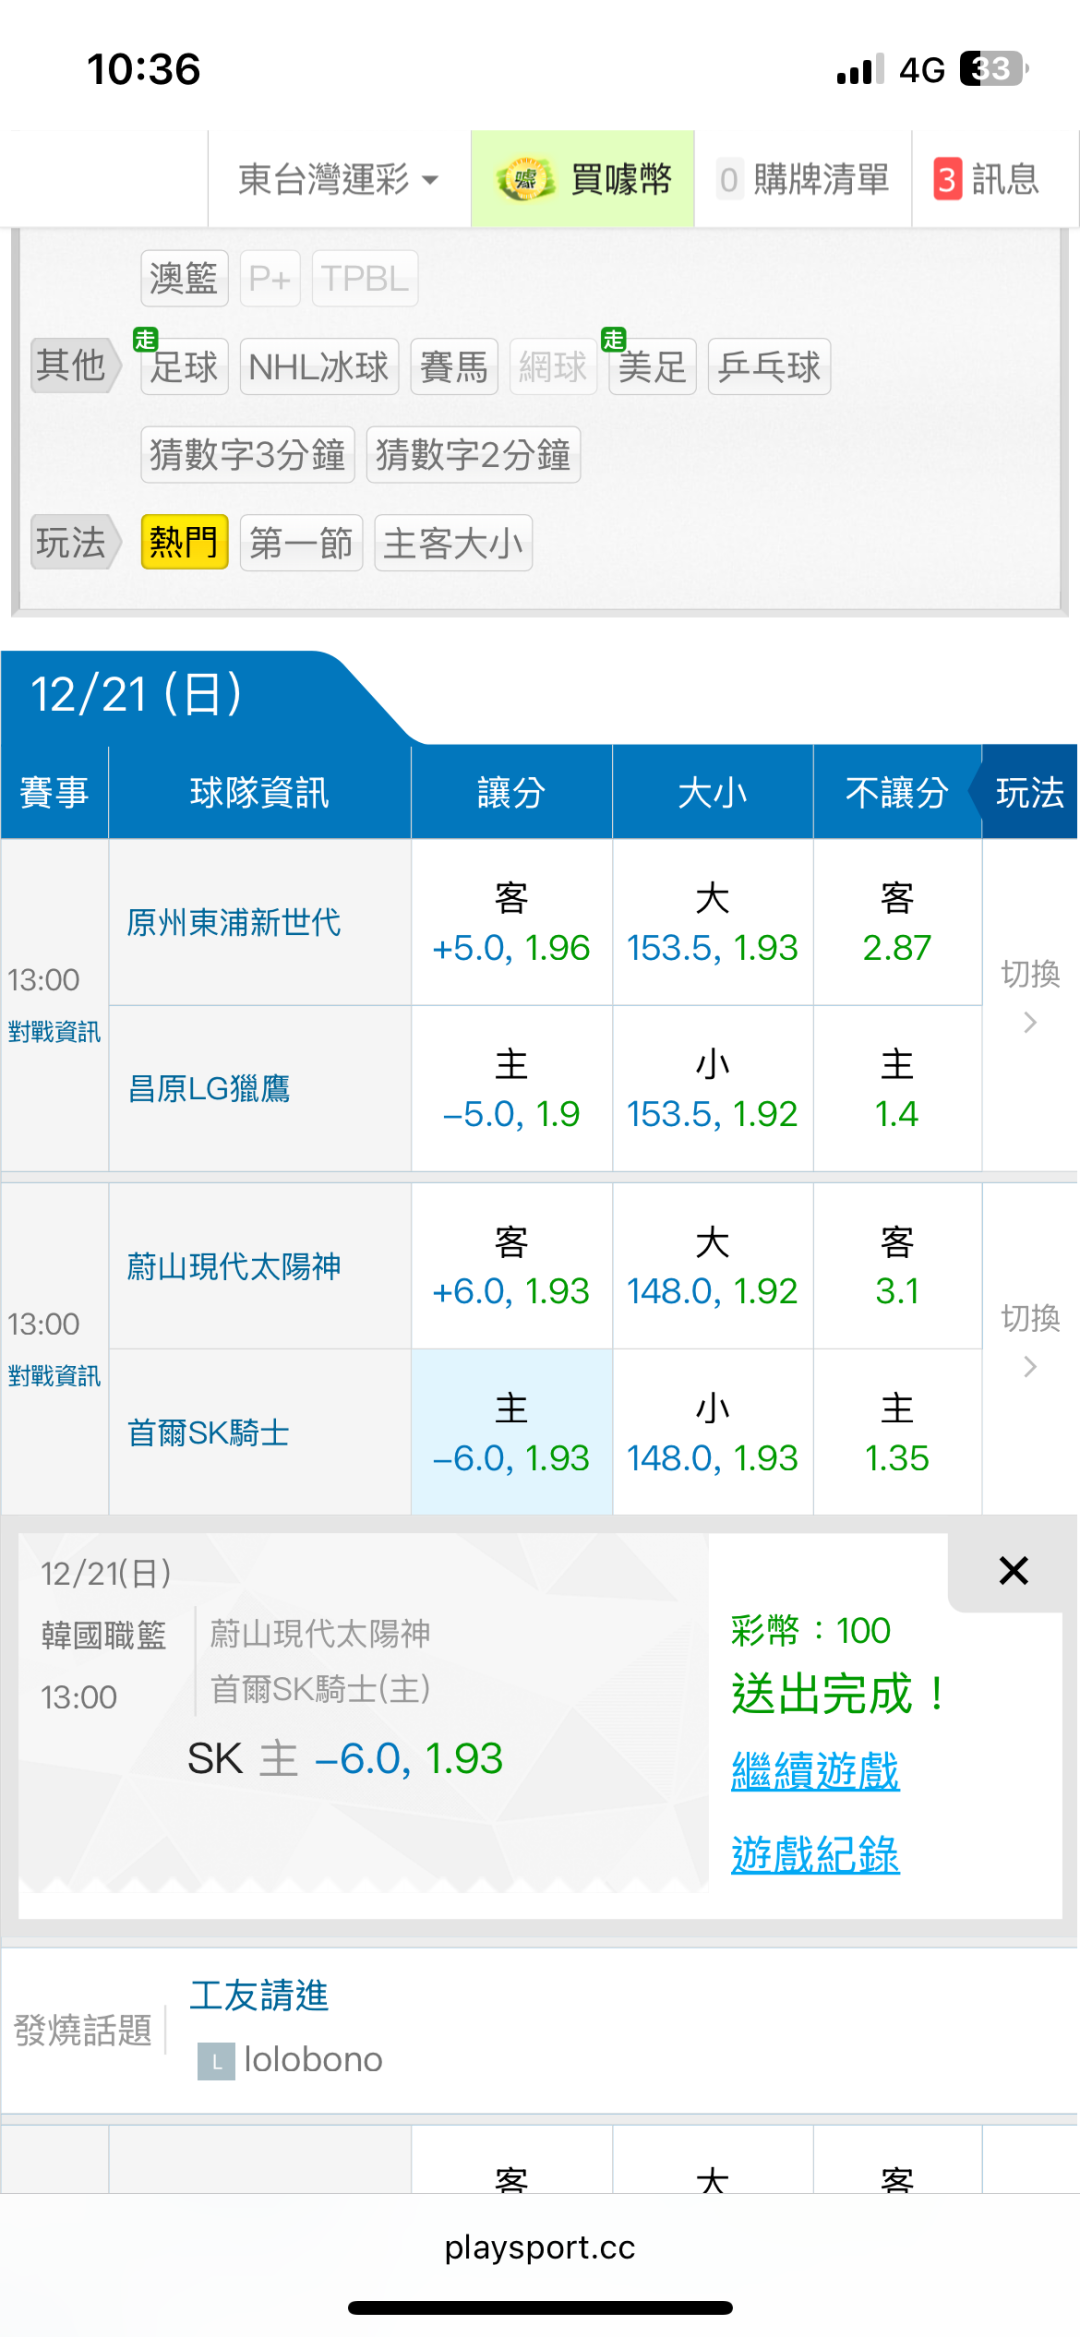Open the 猜數字3分鐘 game tab
The height and width of the screenshot is (2337, 1080).
(x=247, y=455)
